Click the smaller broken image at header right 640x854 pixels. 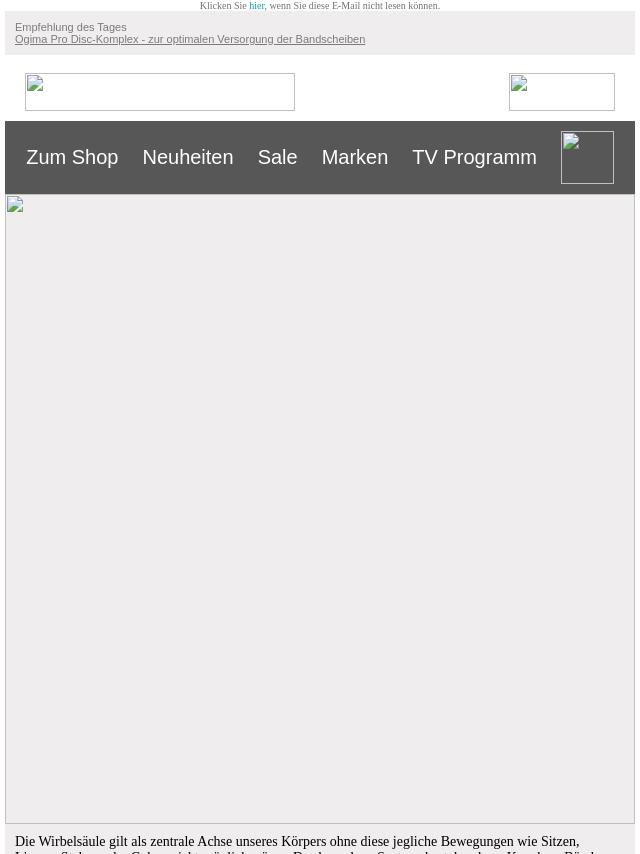562,92
